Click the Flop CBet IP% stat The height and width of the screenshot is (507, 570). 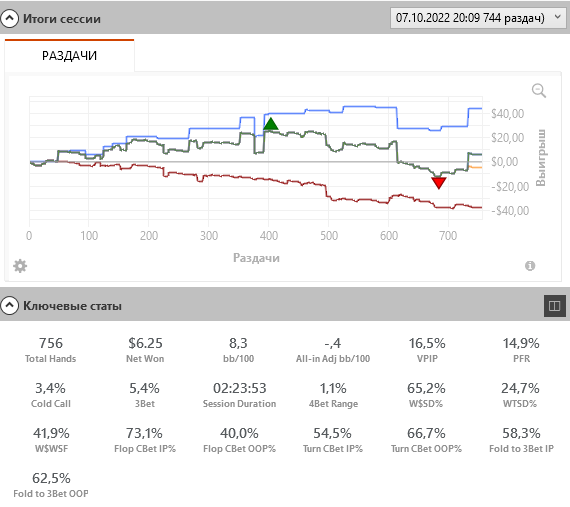[145, 440]
